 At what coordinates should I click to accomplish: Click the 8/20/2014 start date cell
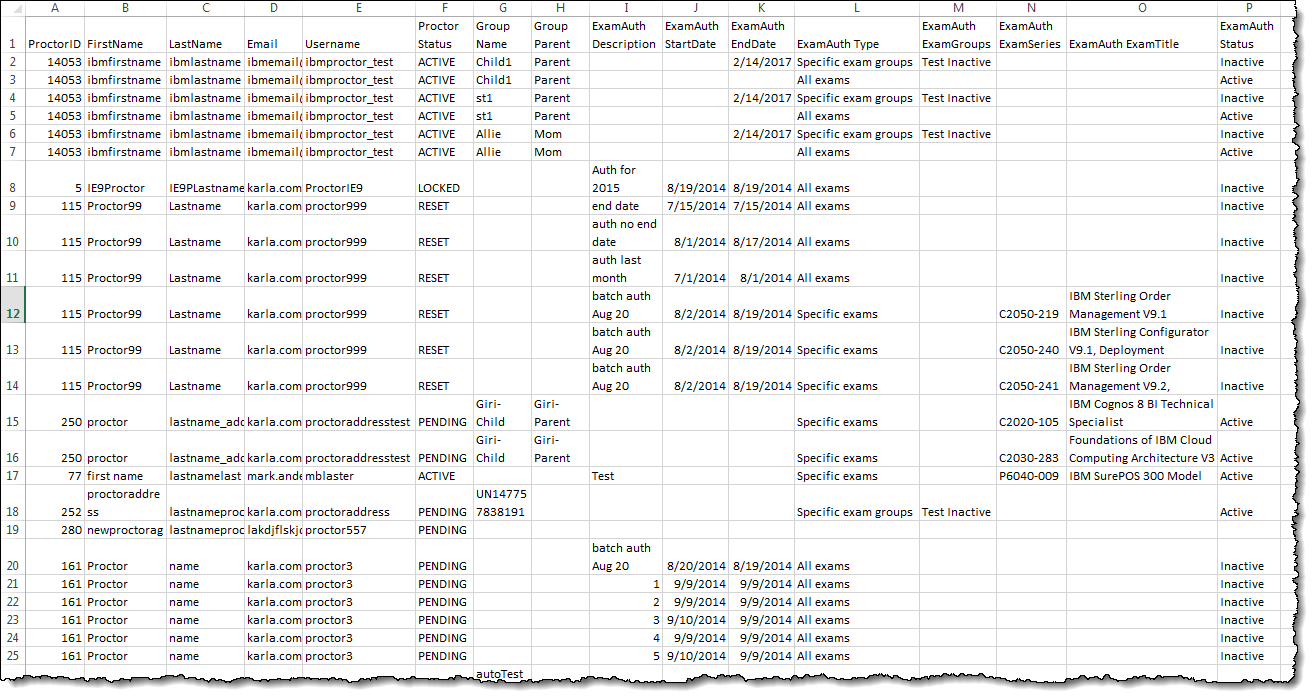[692, 566]
